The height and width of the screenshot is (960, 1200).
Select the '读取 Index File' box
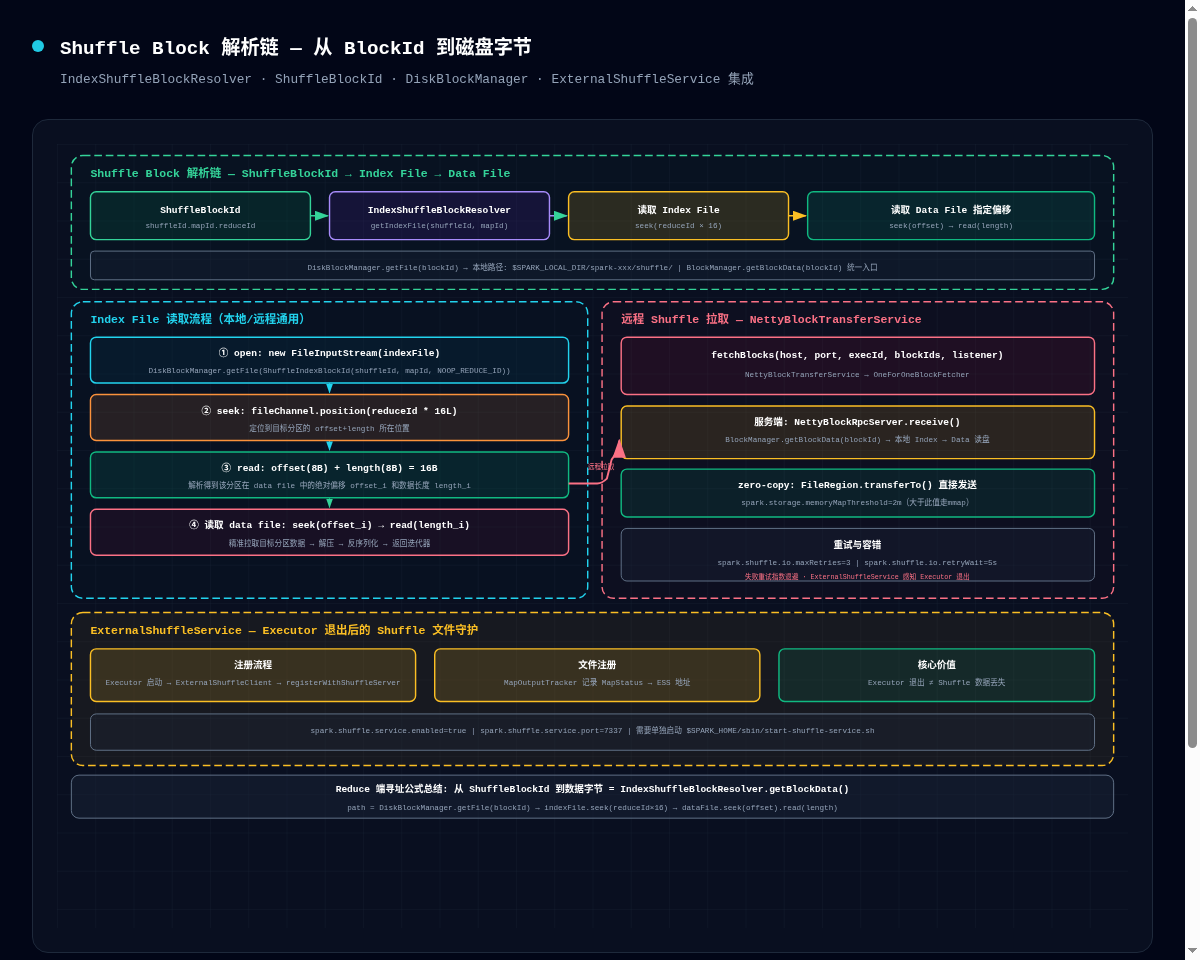(x=678, y=216)
